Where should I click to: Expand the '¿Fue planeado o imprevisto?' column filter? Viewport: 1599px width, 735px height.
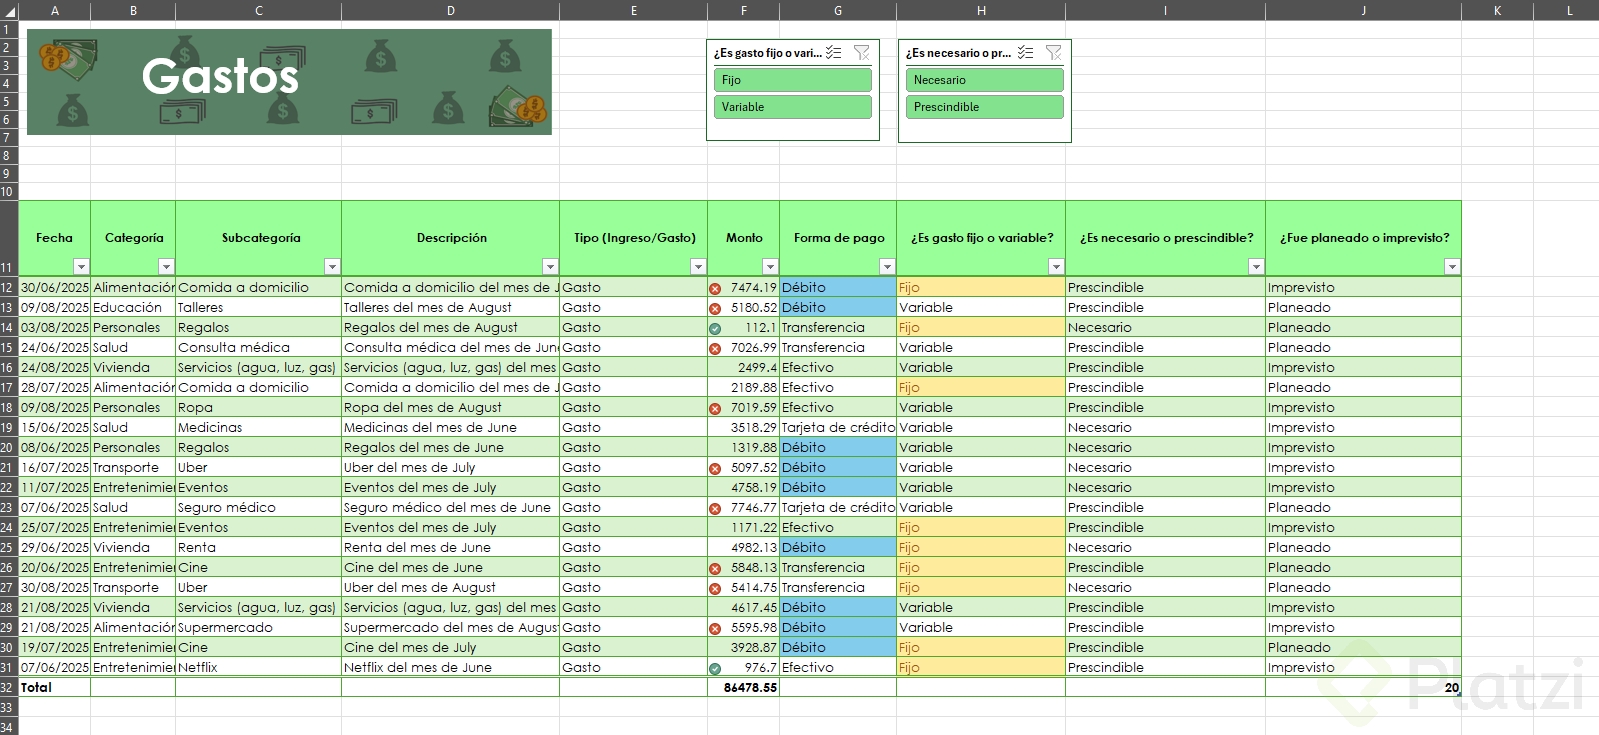1452,266
